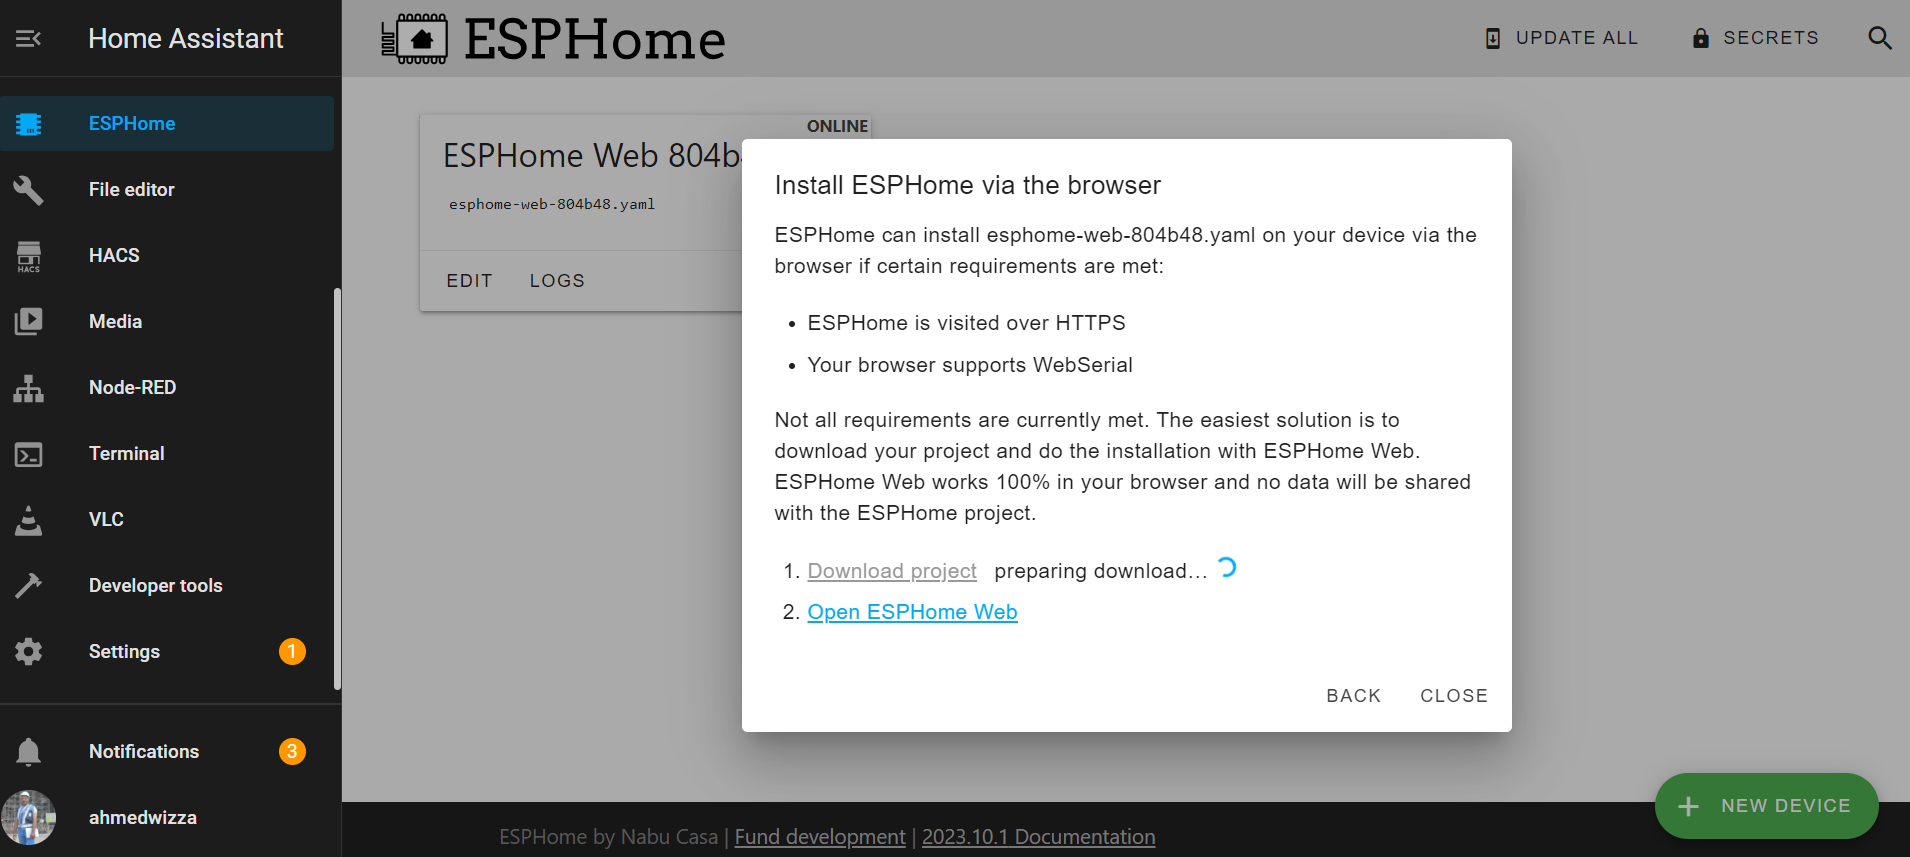1910x857 pixels.
Task: Click the Media play icon
Action: tap(28, 322)
